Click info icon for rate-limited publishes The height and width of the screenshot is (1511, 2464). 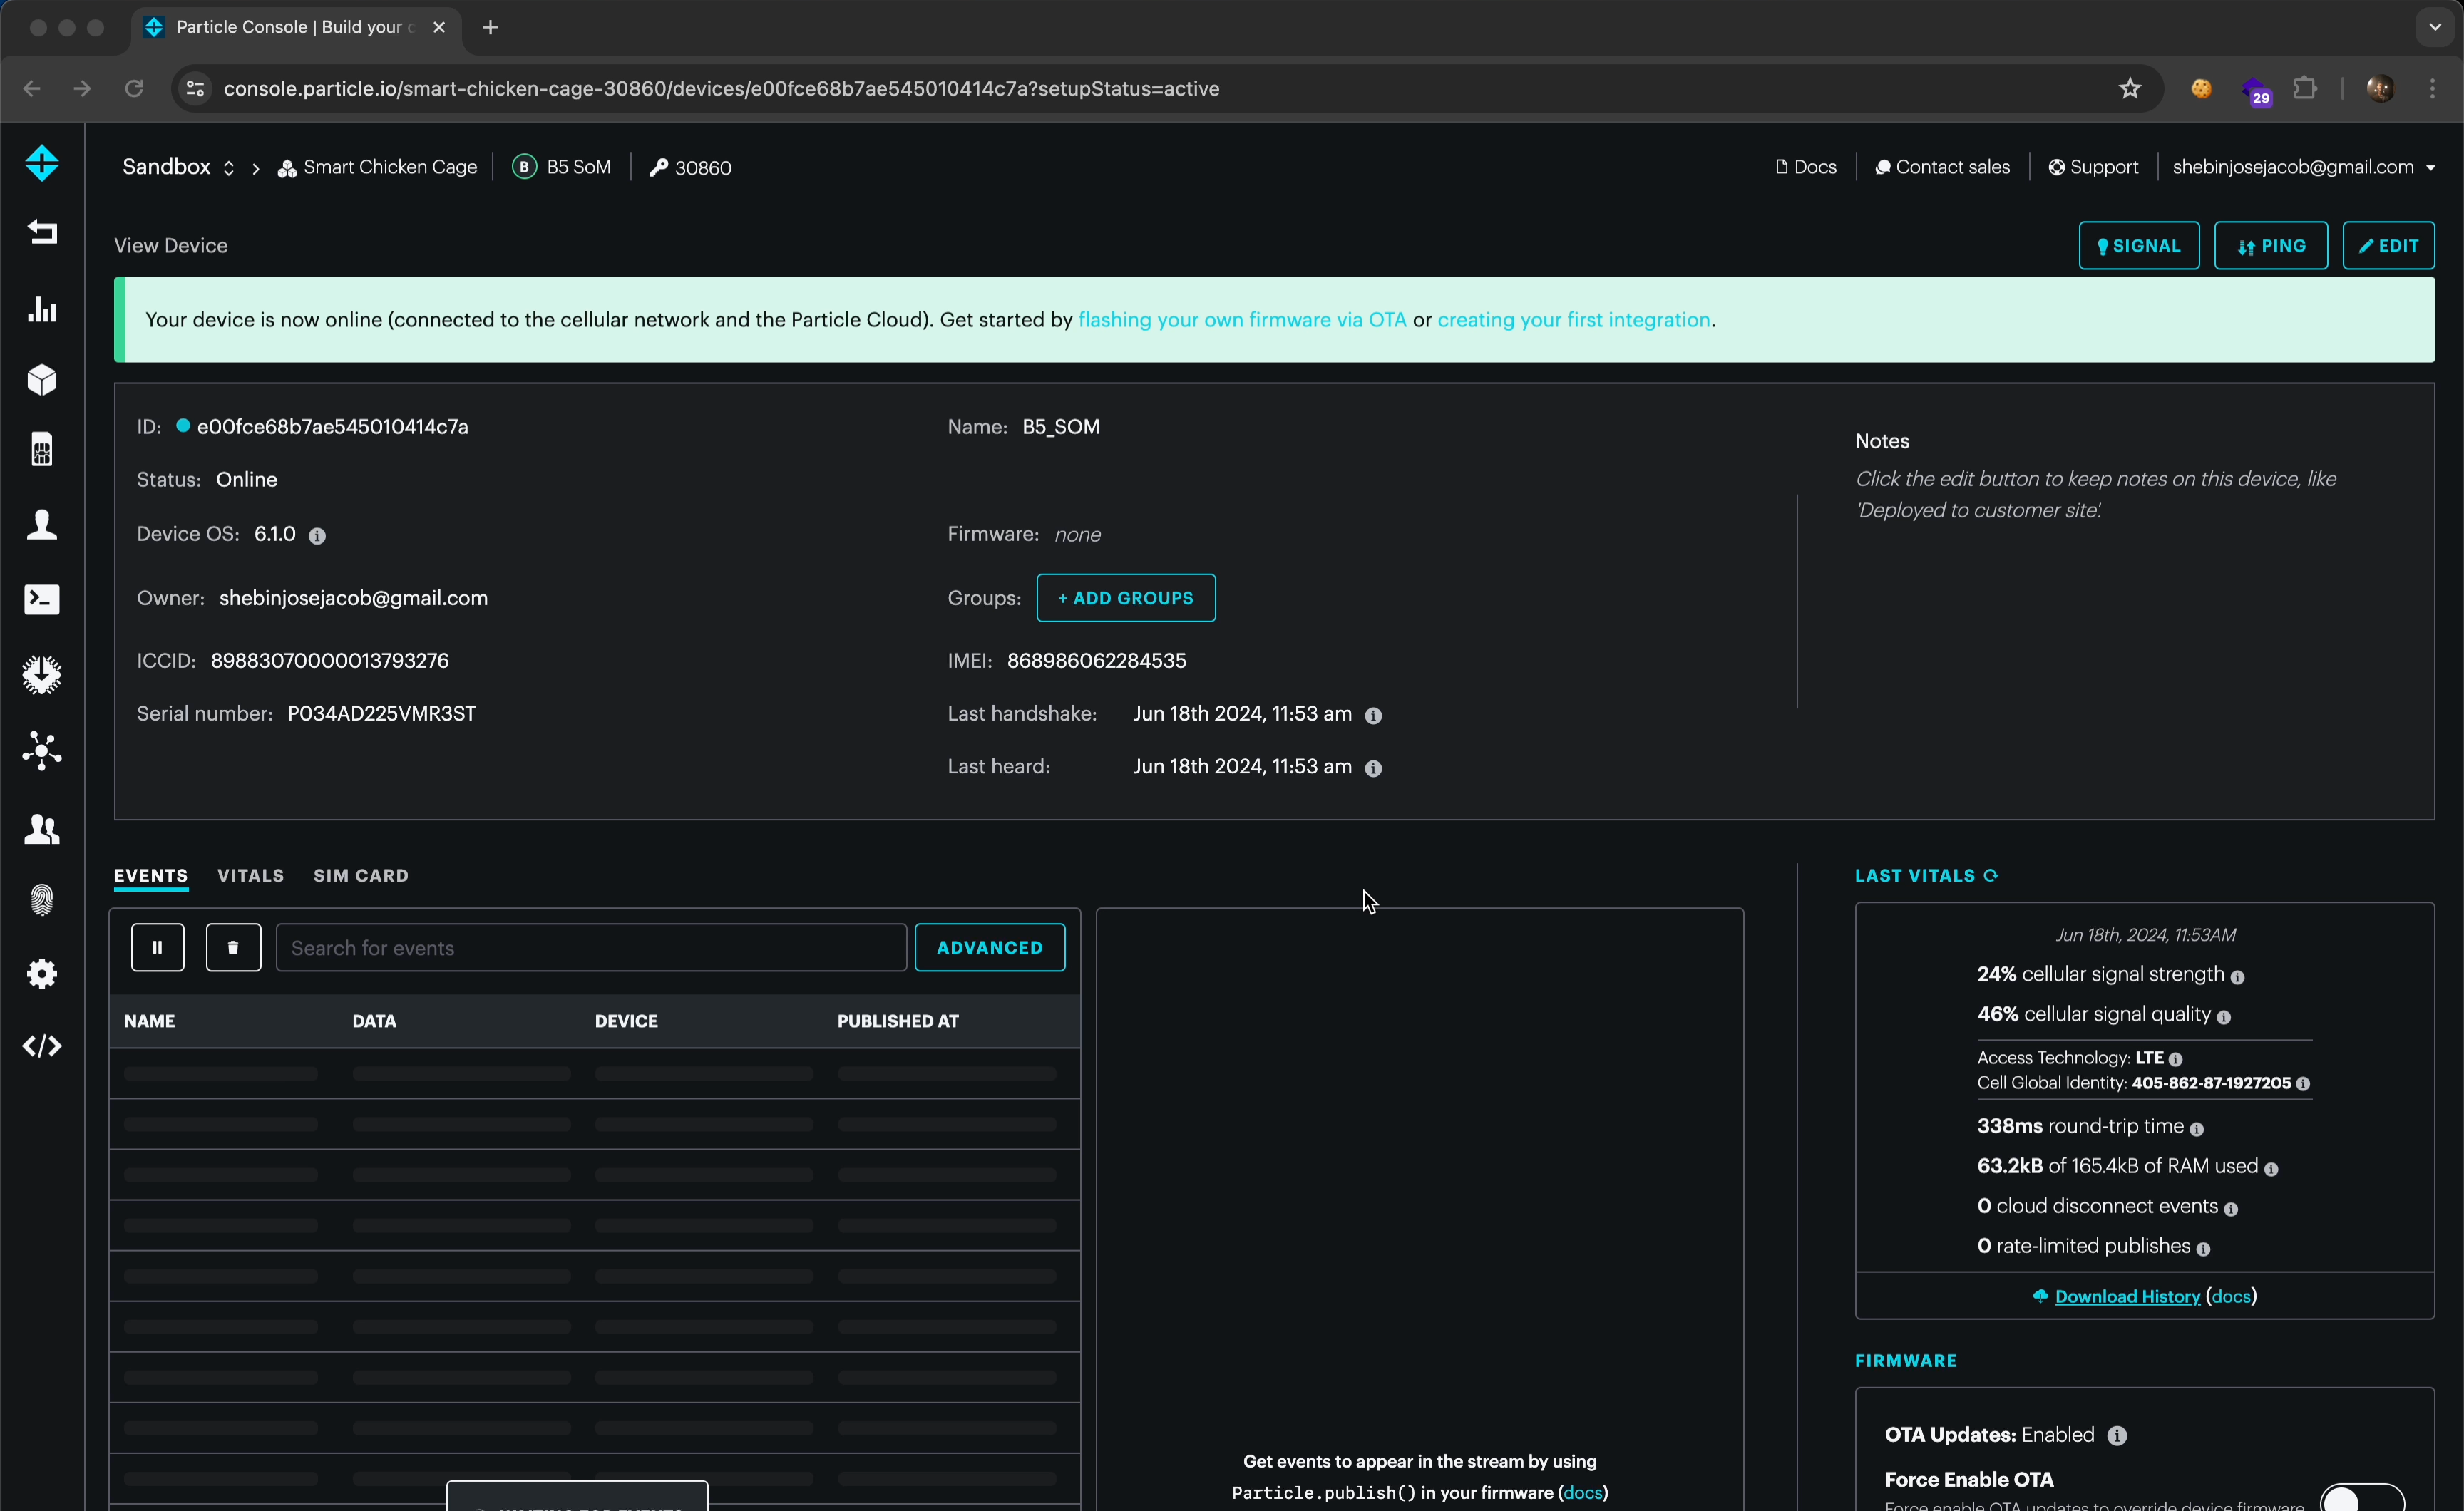pyautogui.click(x=2203, y=1249)
